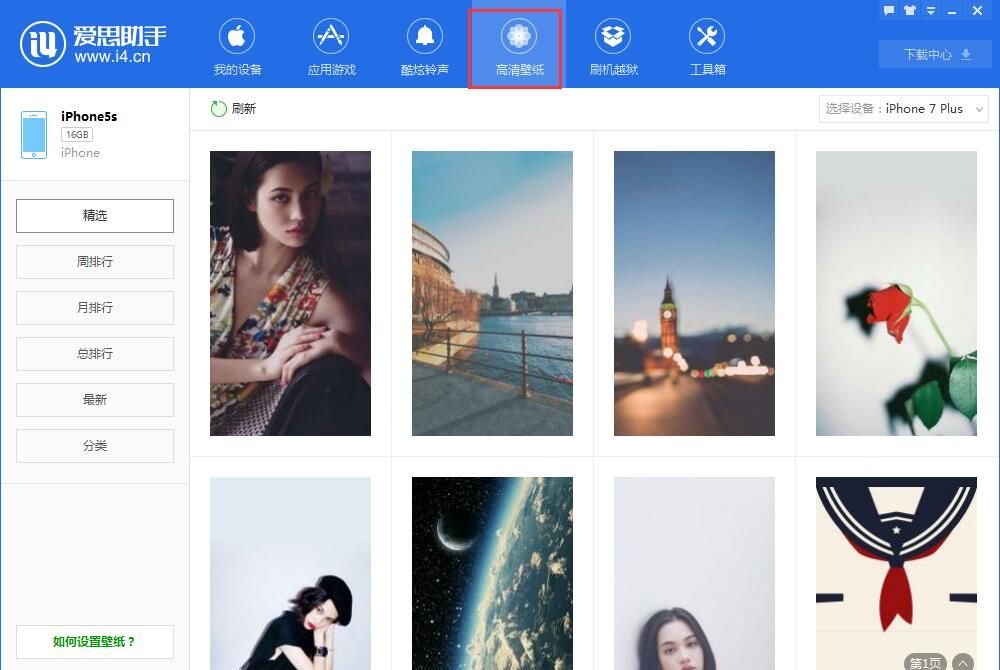Open the 如何设置壁纸 help link
This screenshot has width=1000, height=670.
[x=94, y=641]
